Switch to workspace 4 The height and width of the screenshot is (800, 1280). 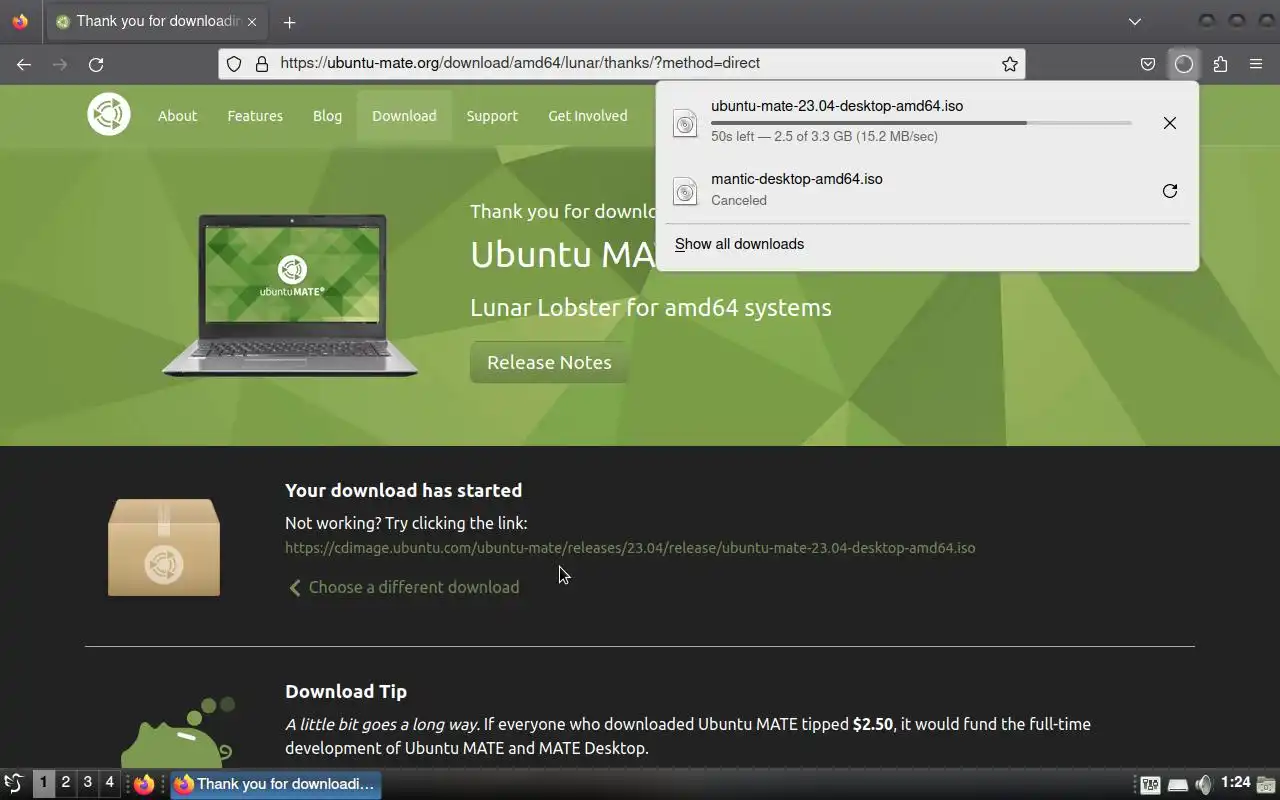point(110,783)
